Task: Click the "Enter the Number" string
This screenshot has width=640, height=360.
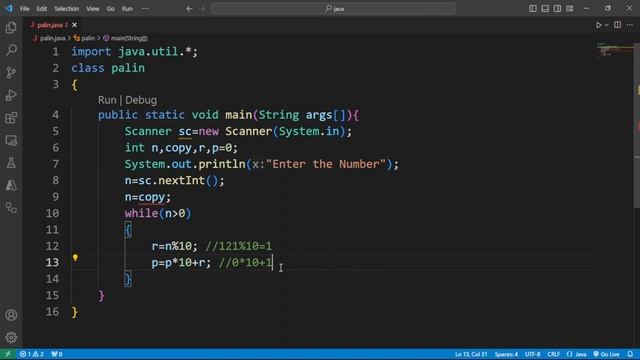Action: [326, 164]
